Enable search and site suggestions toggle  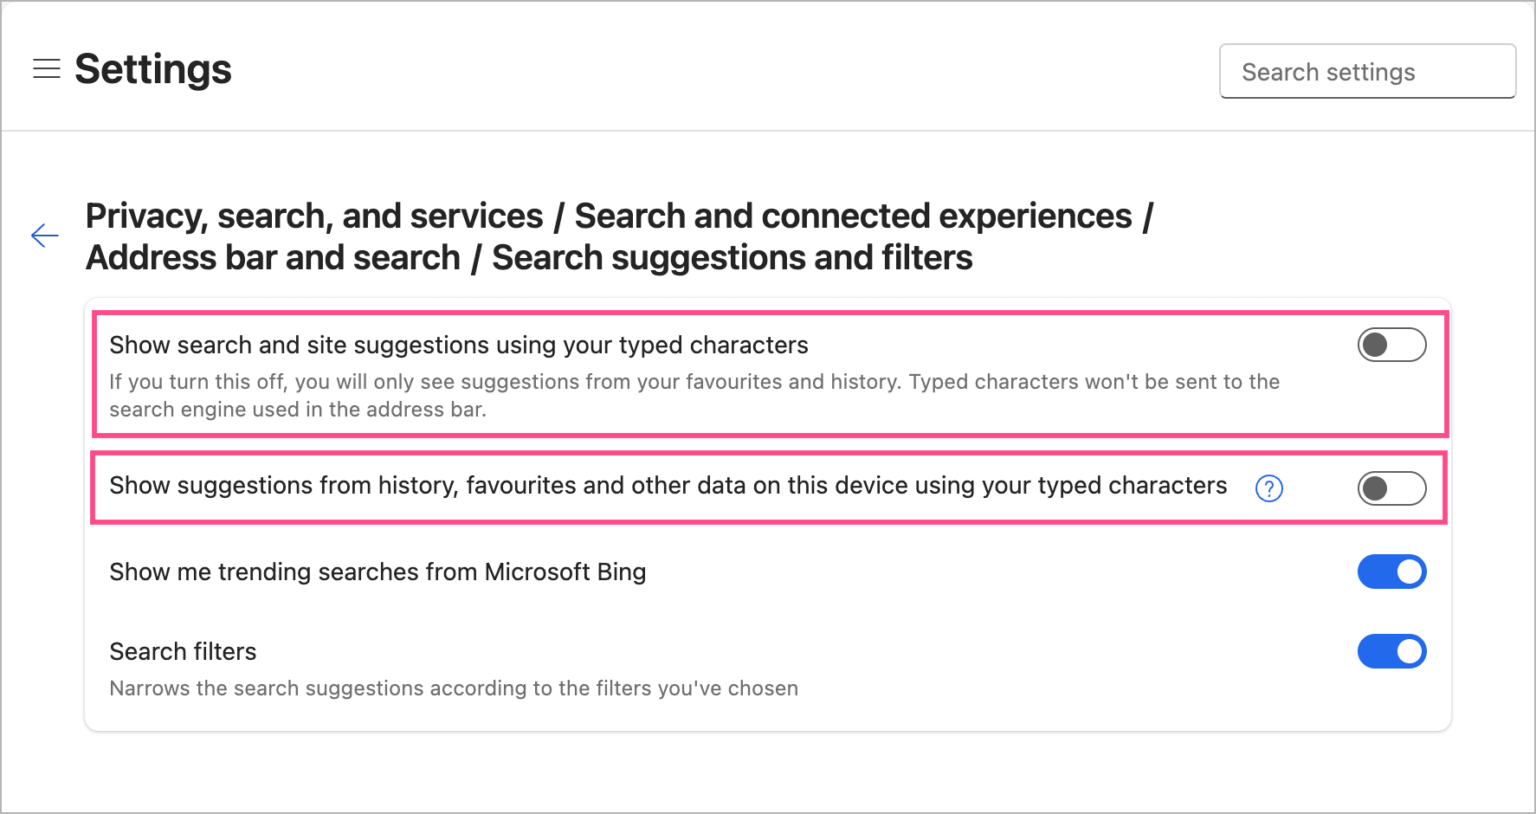click(x=1391, y=344)
